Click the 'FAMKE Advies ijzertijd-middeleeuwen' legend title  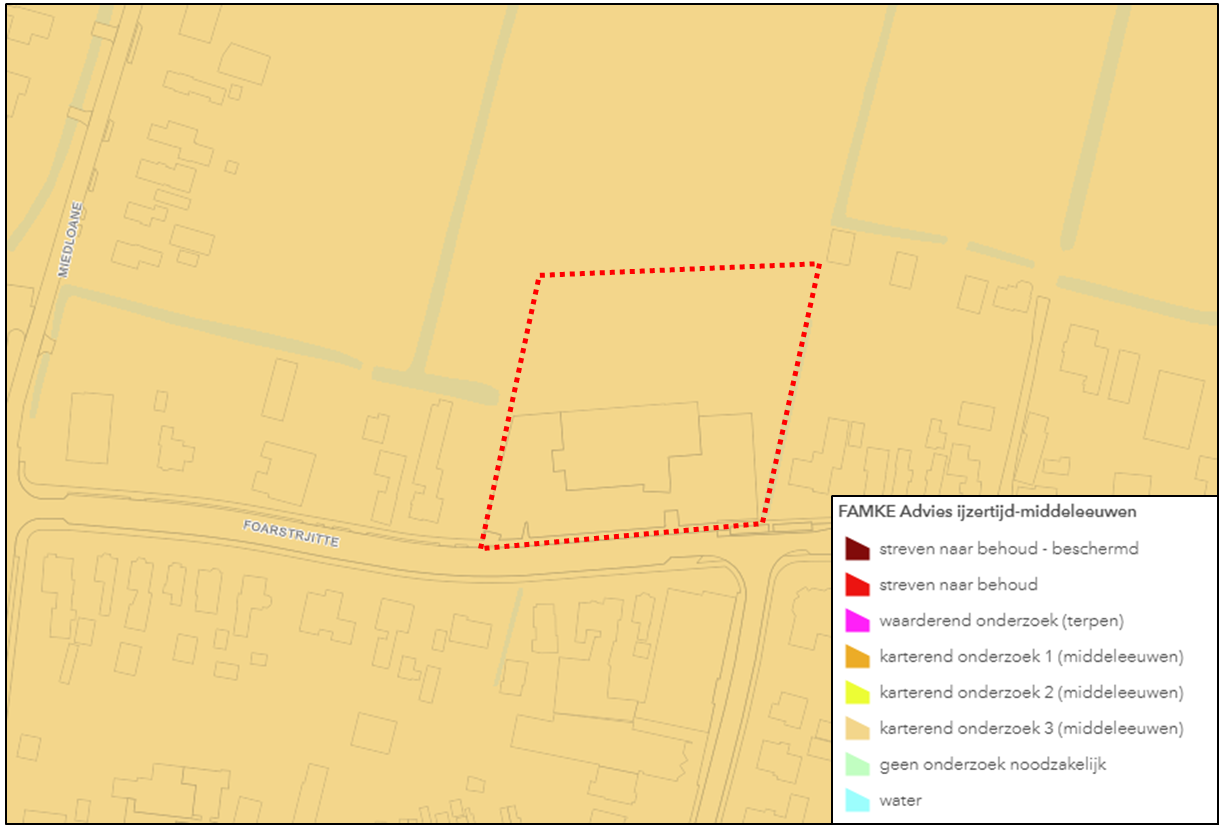pos(987,512)
